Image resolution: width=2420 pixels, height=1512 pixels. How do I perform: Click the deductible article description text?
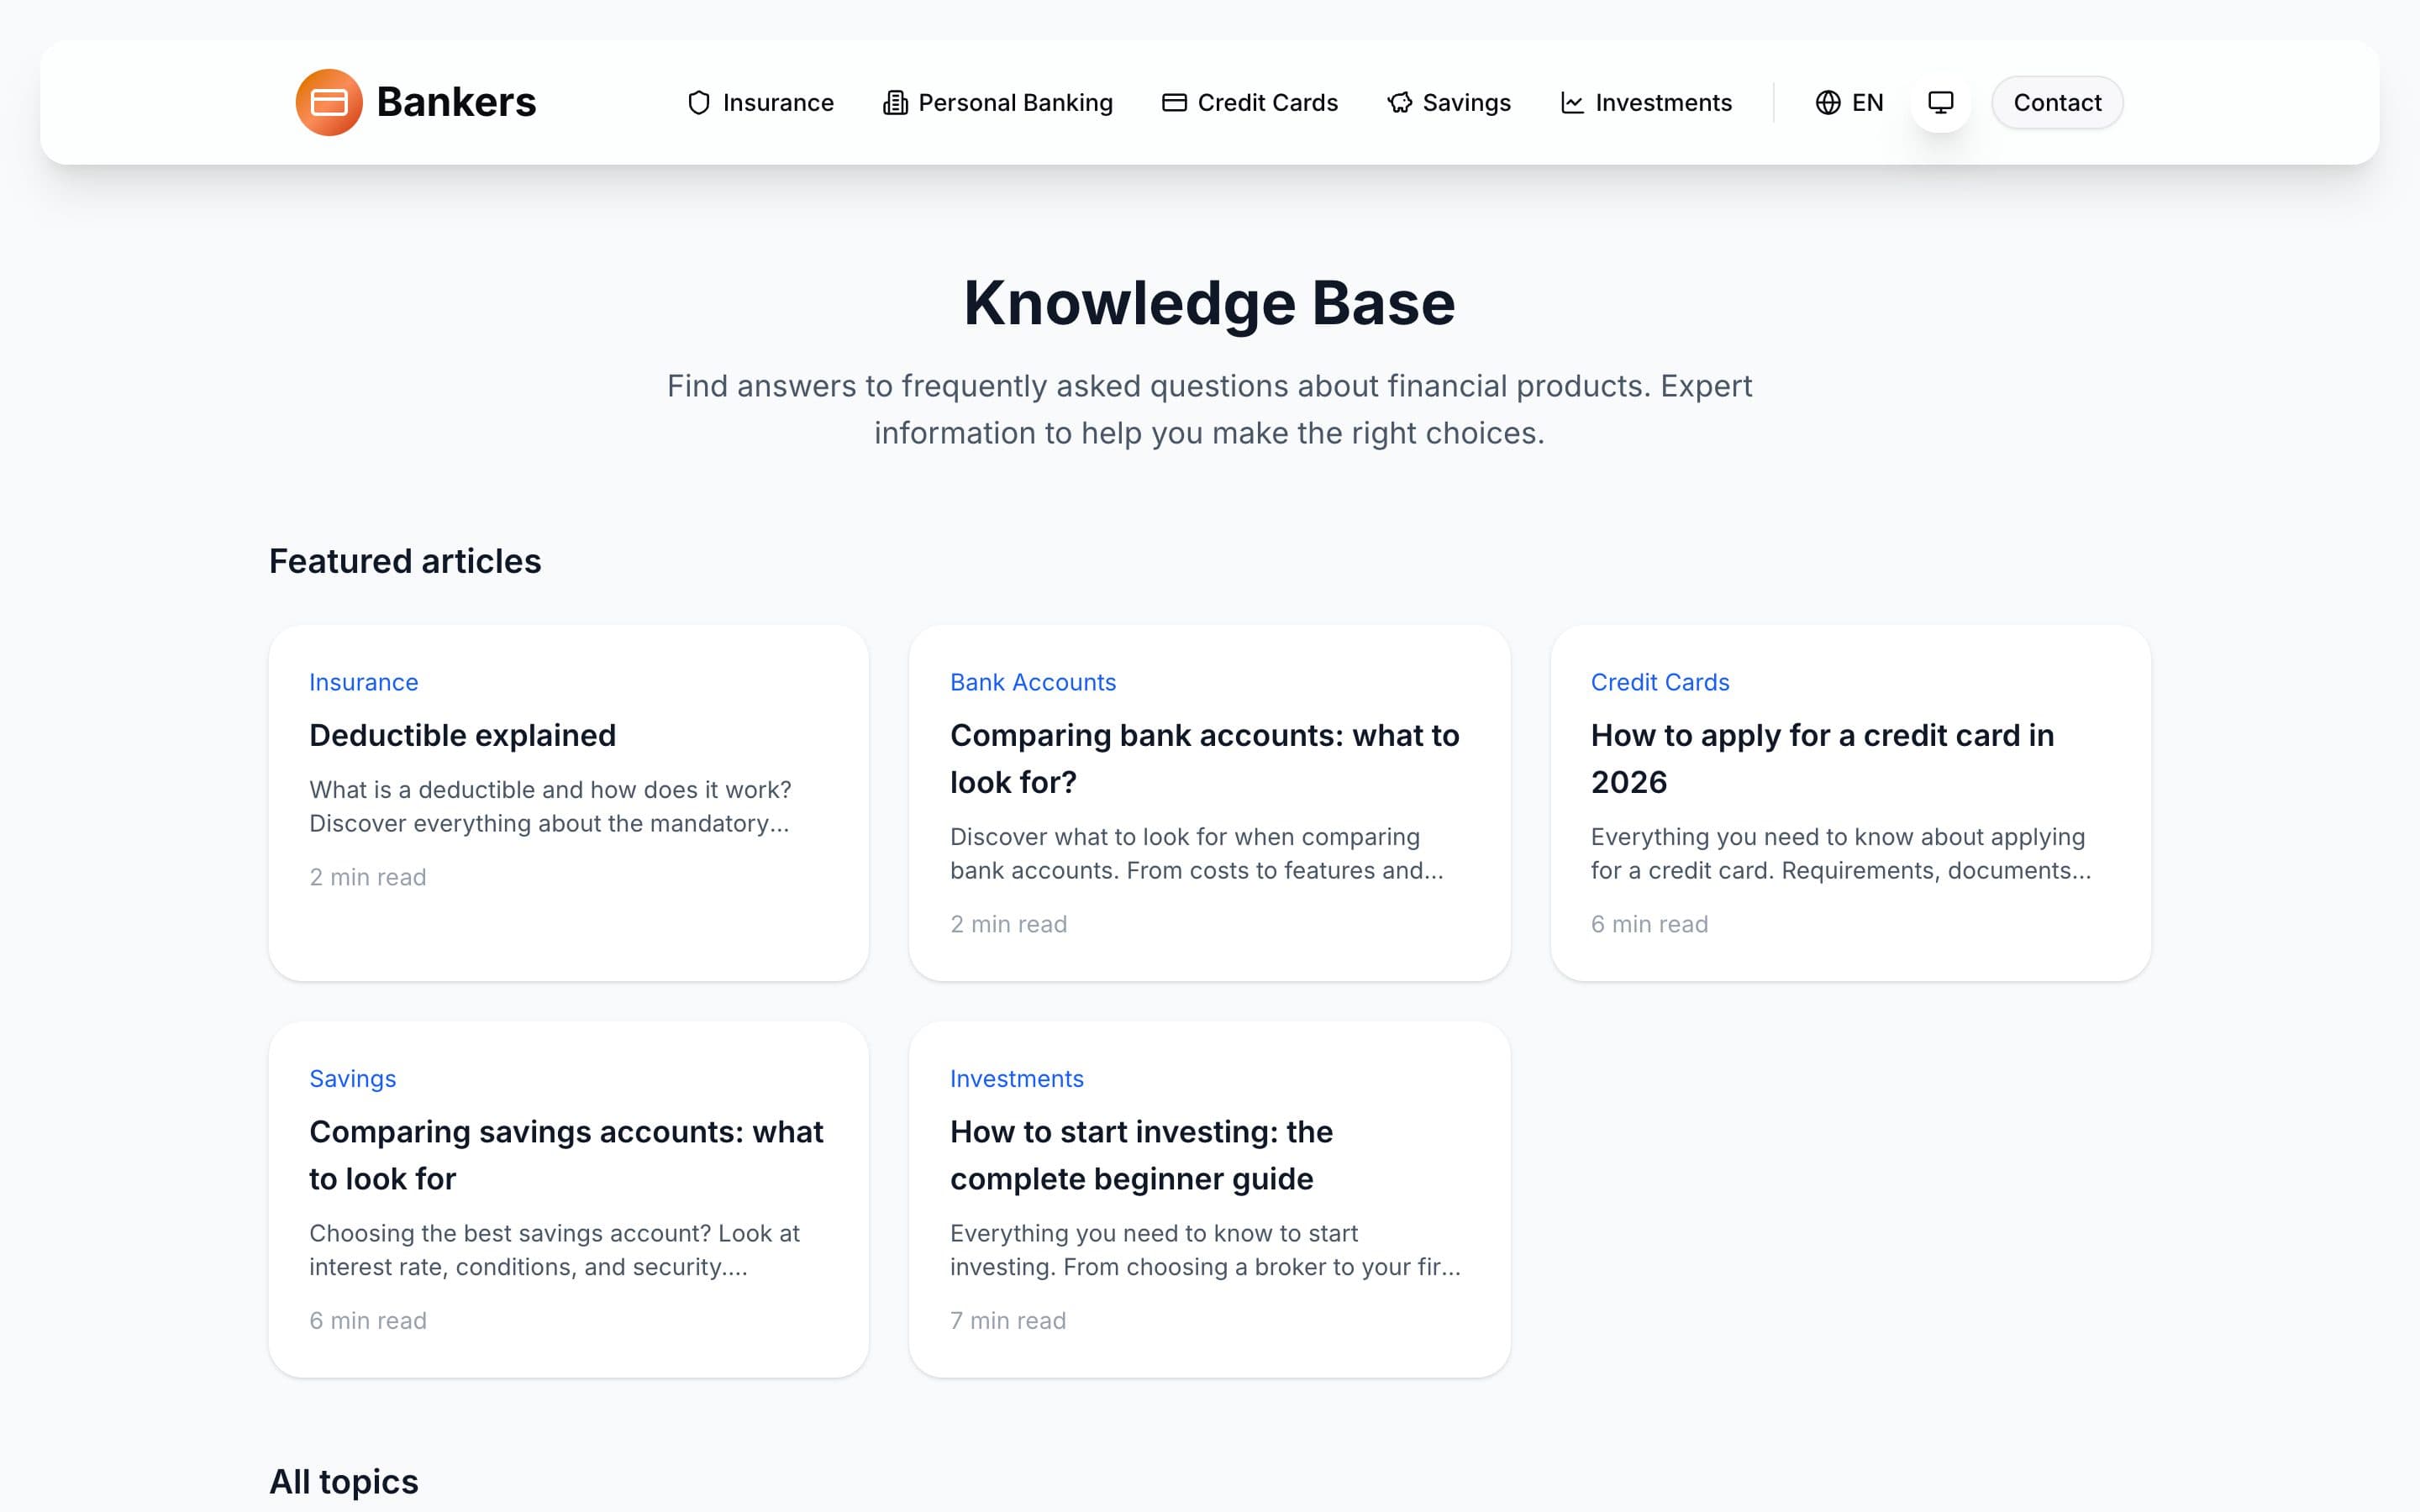[550, 806]
